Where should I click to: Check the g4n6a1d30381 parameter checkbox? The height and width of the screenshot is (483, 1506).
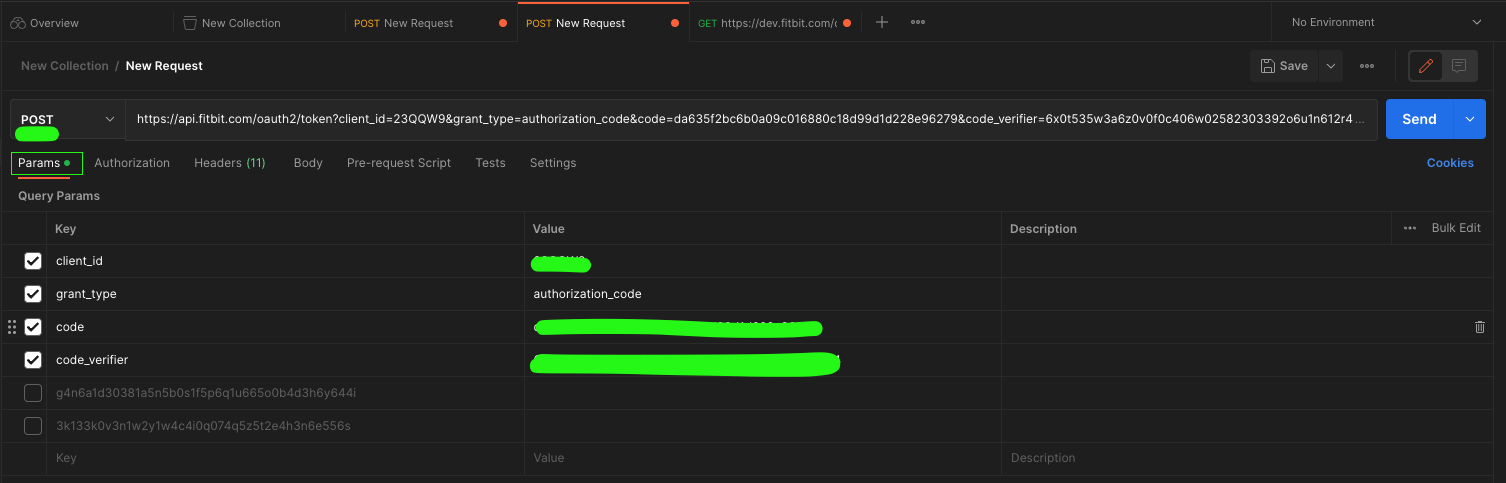tap(33, 393)
